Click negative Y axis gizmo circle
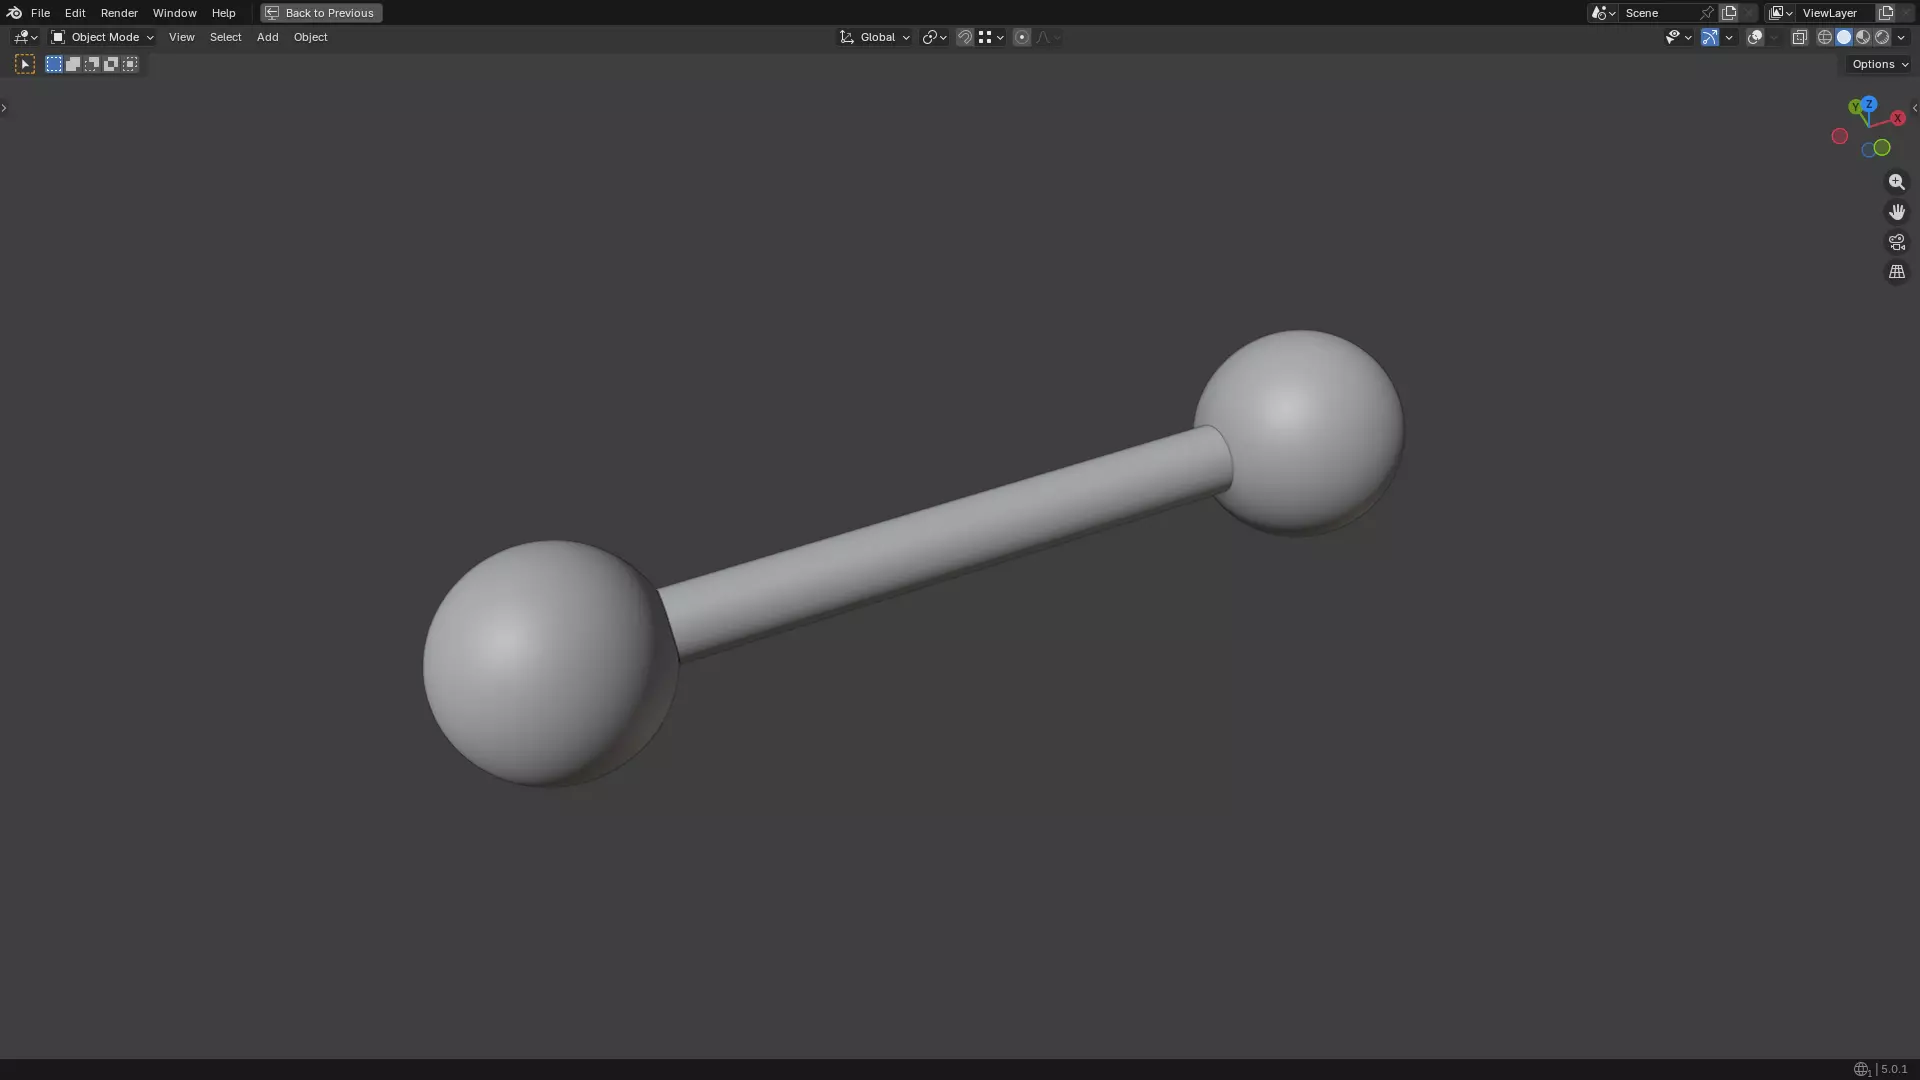Image resolution: width=1920 pixels, height=1080 pixels. click(1882, 148)
